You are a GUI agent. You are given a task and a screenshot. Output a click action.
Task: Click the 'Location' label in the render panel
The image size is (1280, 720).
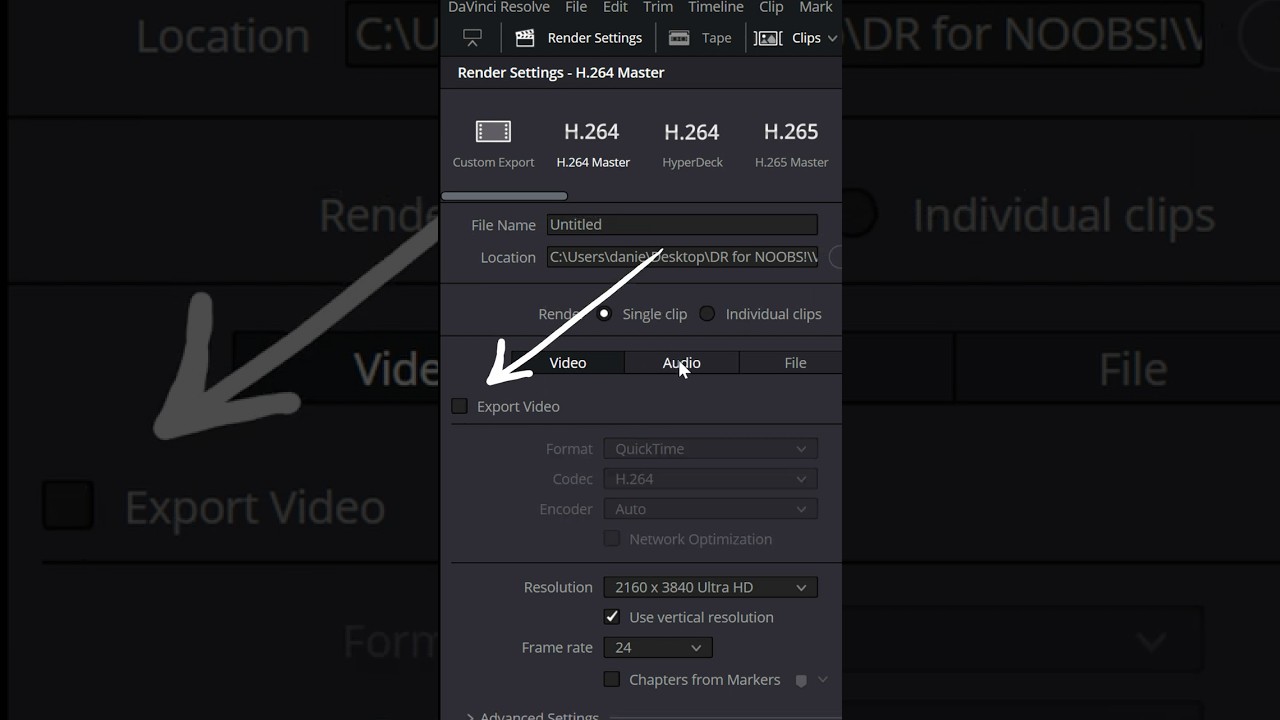pyautogui.click(x=508, y=258)
